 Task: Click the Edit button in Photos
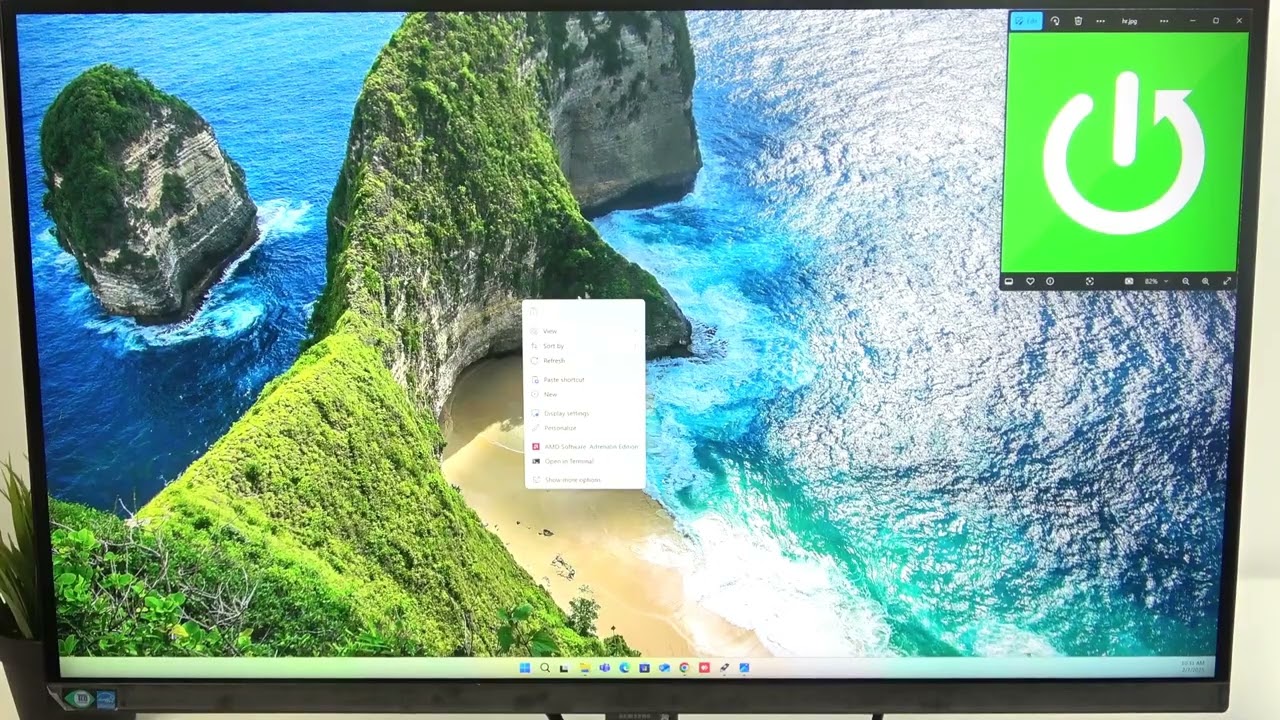(1026, 21)
